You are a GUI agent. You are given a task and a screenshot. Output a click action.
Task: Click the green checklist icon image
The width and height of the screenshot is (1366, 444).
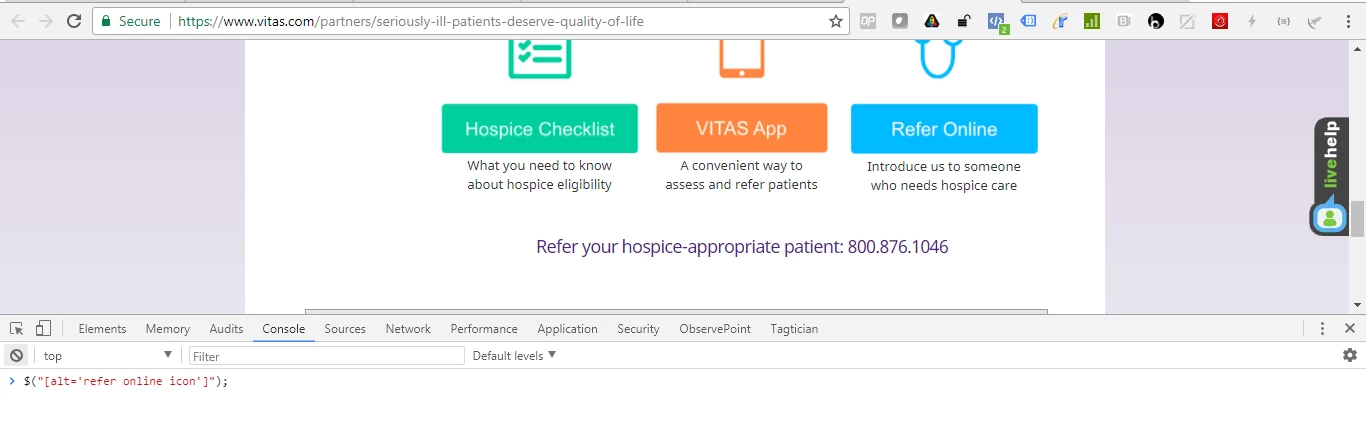click(540, 58)
